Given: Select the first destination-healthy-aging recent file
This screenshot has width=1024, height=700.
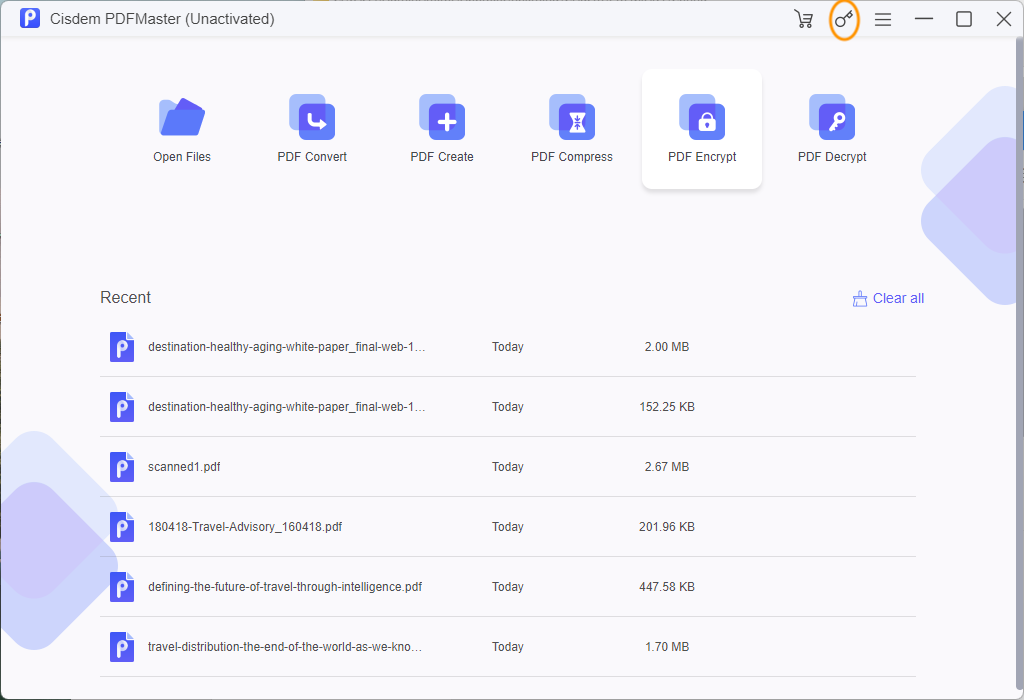Looking at the screenshot, I should coord(284,346).
